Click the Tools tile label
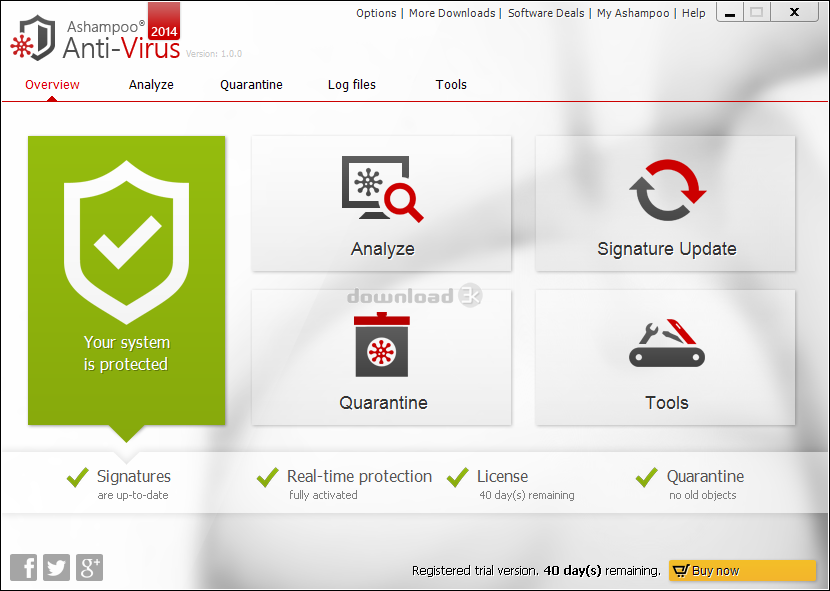 [666, 403]
